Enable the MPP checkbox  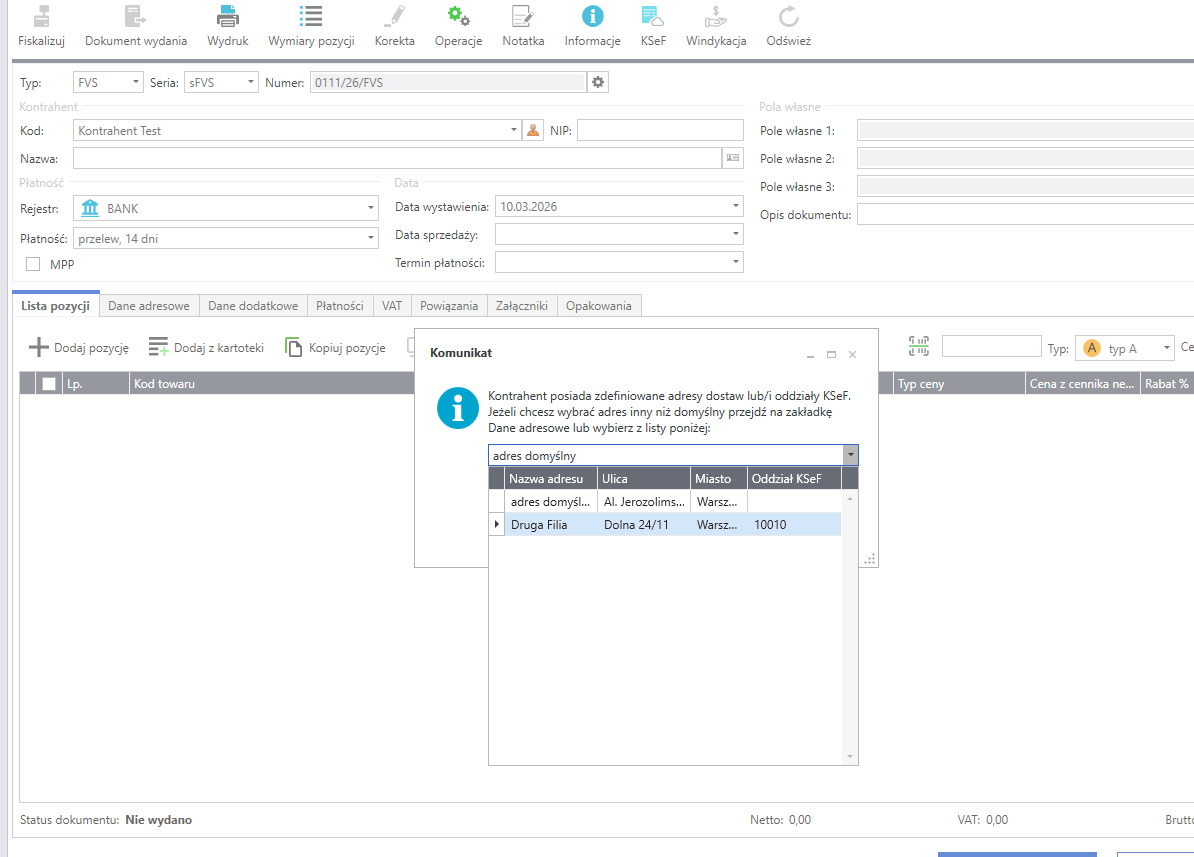tap(33, 264)
